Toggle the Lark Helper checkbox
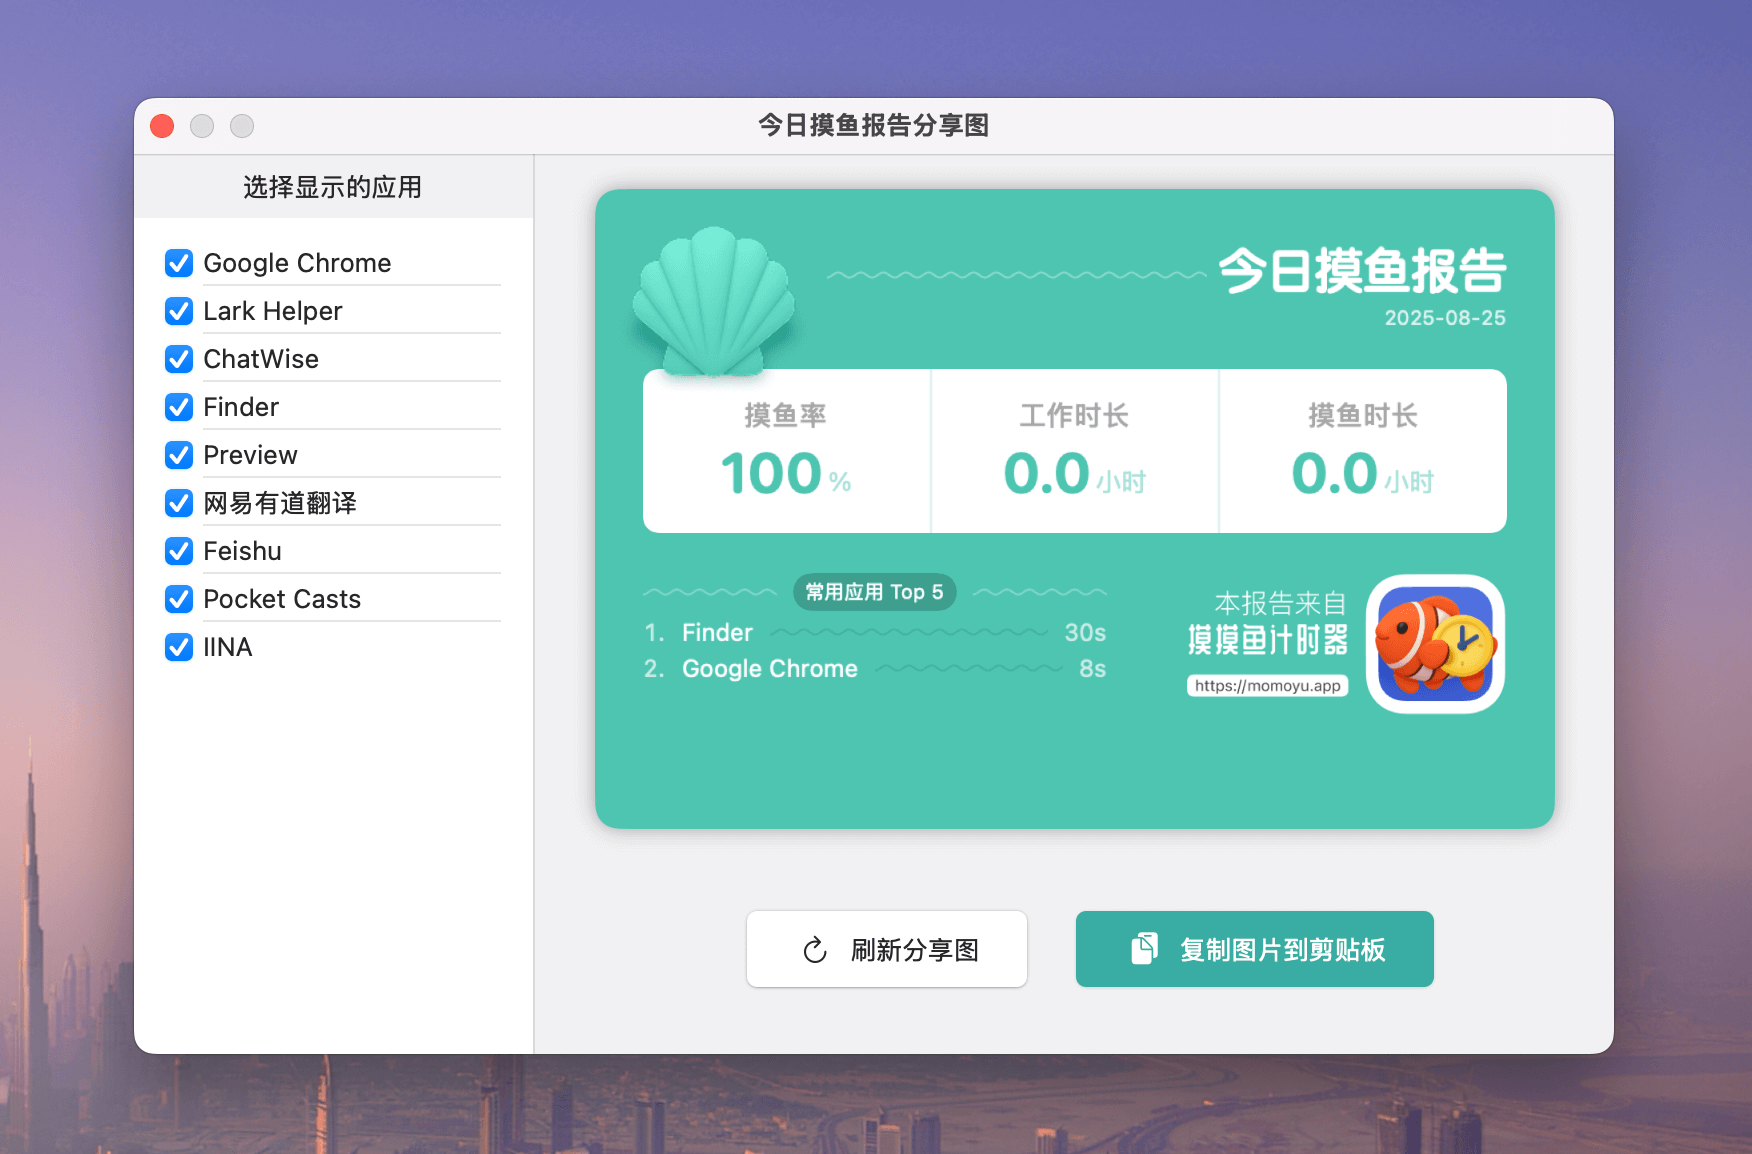1752x1154 pixels. tap(178, 311)
